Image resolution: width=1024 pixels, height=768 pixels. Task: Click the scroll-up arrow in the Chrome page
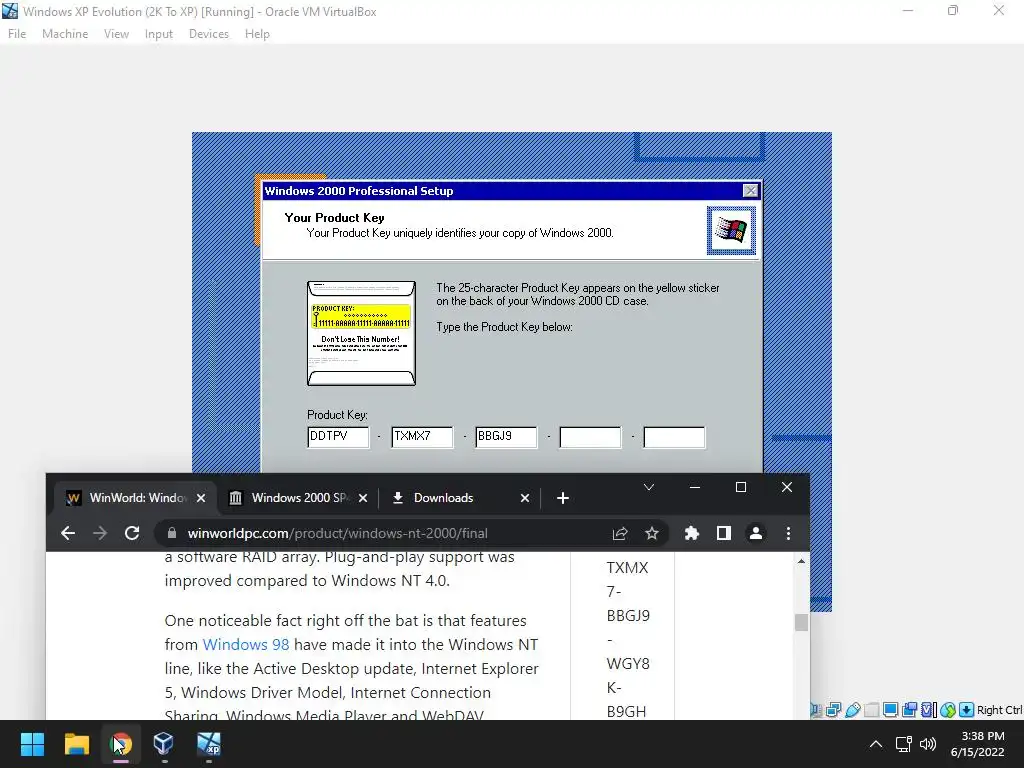801,562
